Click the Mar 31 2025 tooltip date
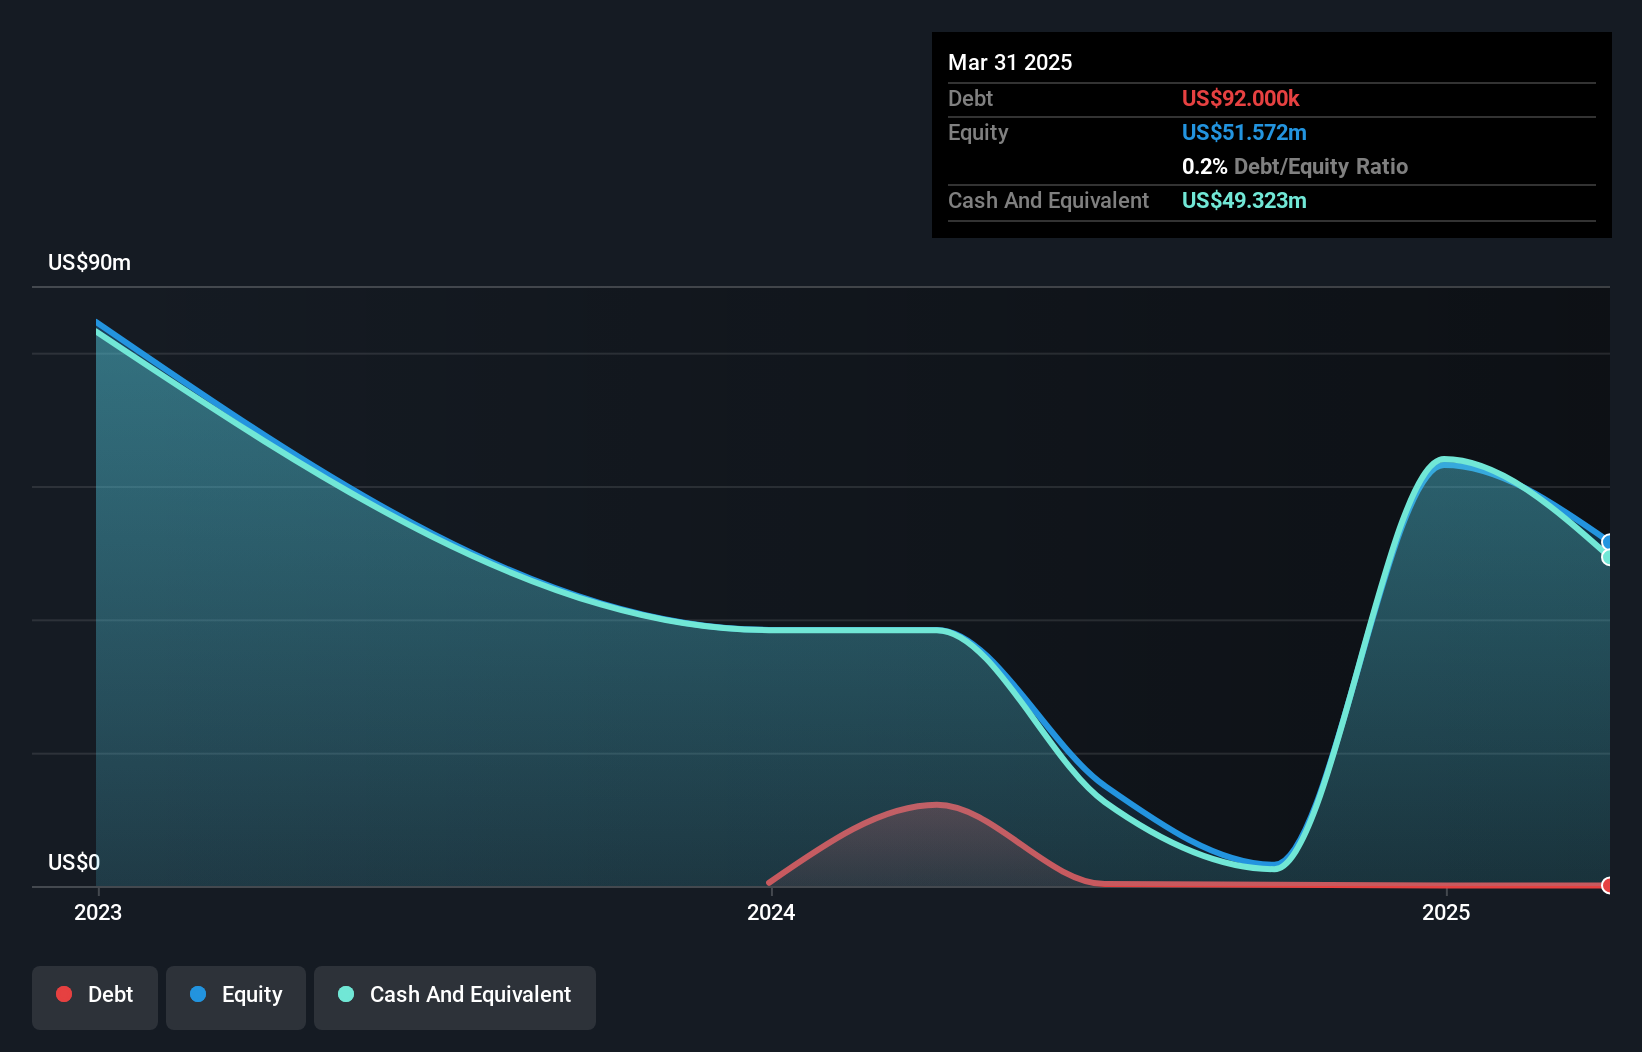The height and width of the screenshot is (1052, 1642). [1010, 62]
